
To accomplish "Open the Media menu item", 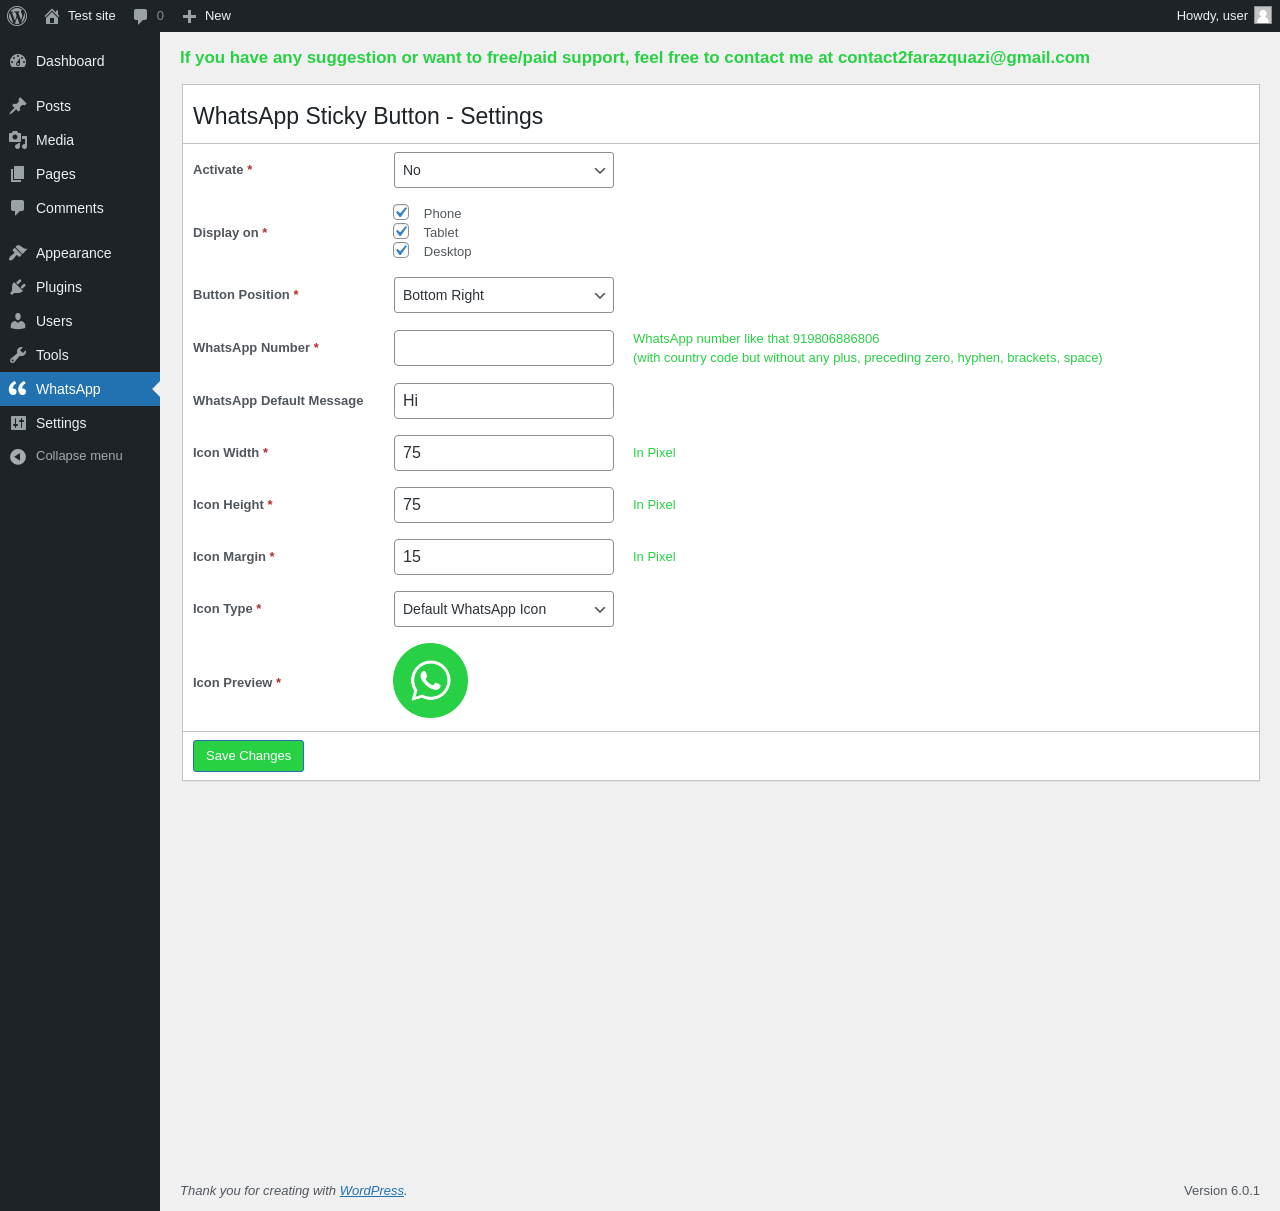I will point(80,140).
